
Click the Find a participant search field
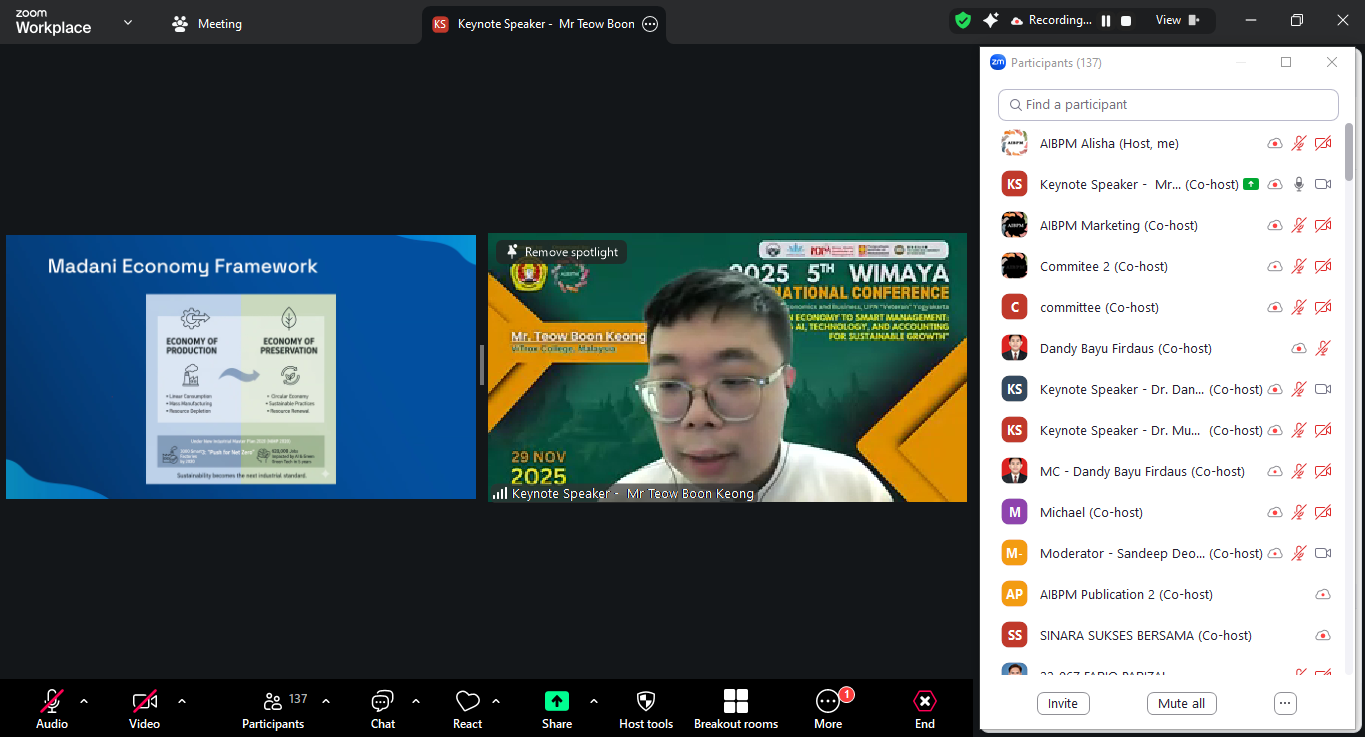click(1168, 105)
